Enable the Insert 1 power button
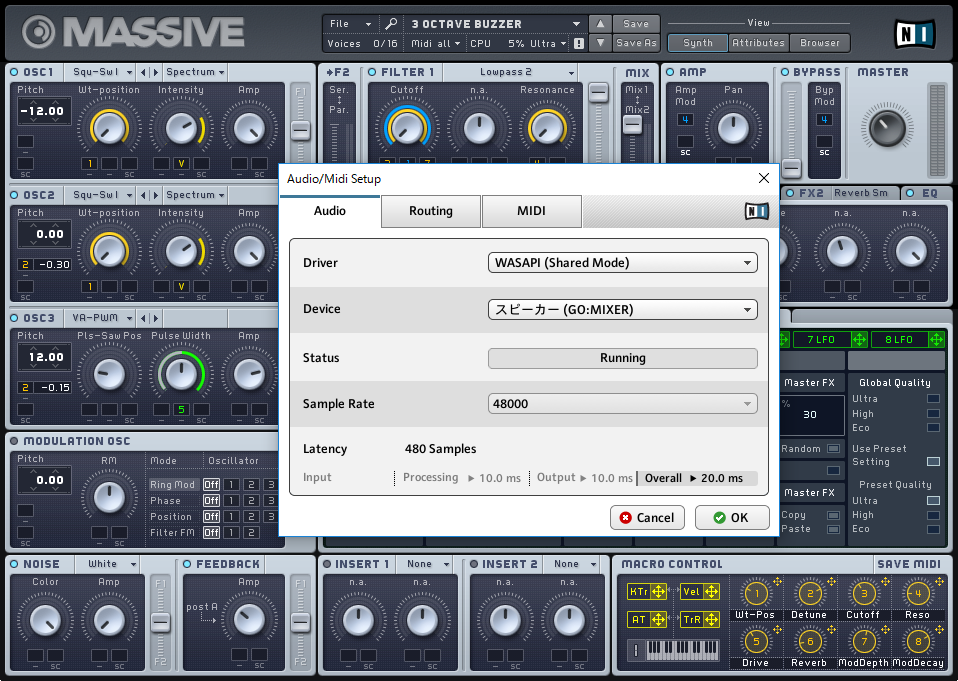Viewport: 958px width, 681px height. pos(327,564)
